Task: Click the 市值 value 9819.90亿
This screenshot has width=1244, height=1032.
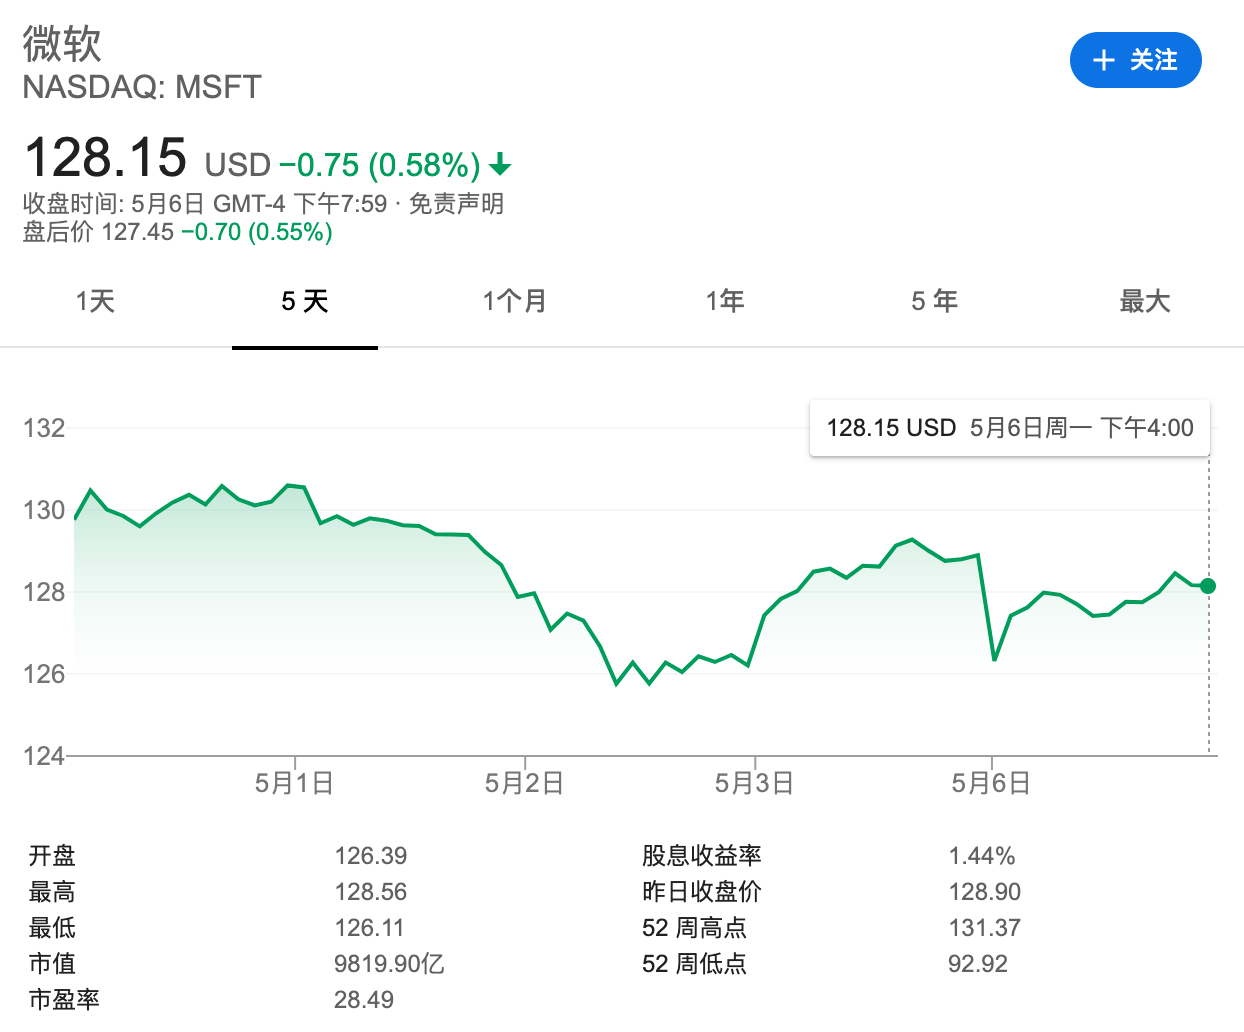Action: pyautogui.click(x=389, y=964)
